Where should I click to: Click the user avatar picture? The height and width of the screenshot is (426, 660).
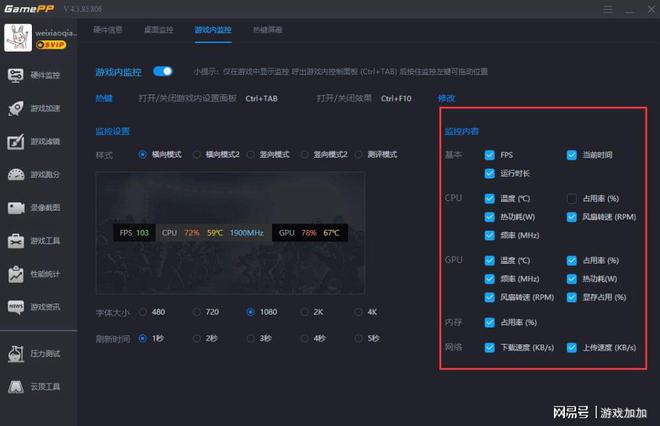(x=17, y=36)
